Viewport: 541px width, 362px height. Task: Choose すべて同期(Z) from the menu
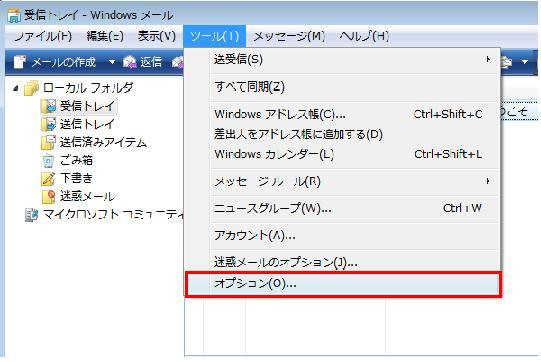pos(355,86)
